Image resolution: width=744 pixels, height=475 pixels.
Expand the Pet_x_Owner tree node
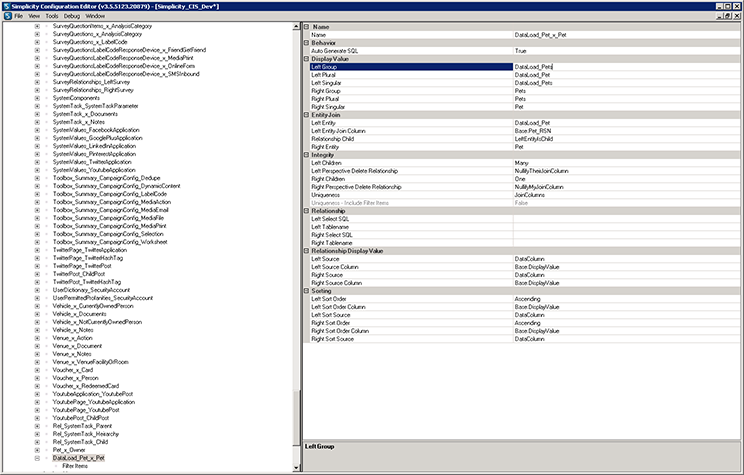click(x=37, y=449)
